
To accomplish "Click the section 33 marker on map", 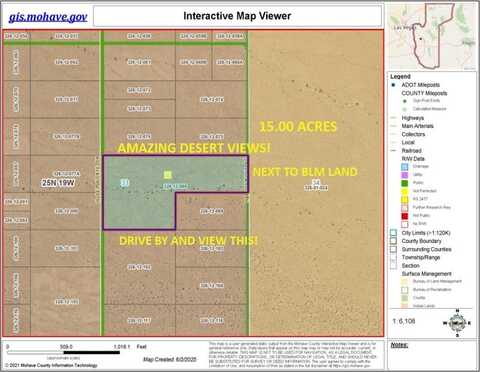I will [125, 183].
